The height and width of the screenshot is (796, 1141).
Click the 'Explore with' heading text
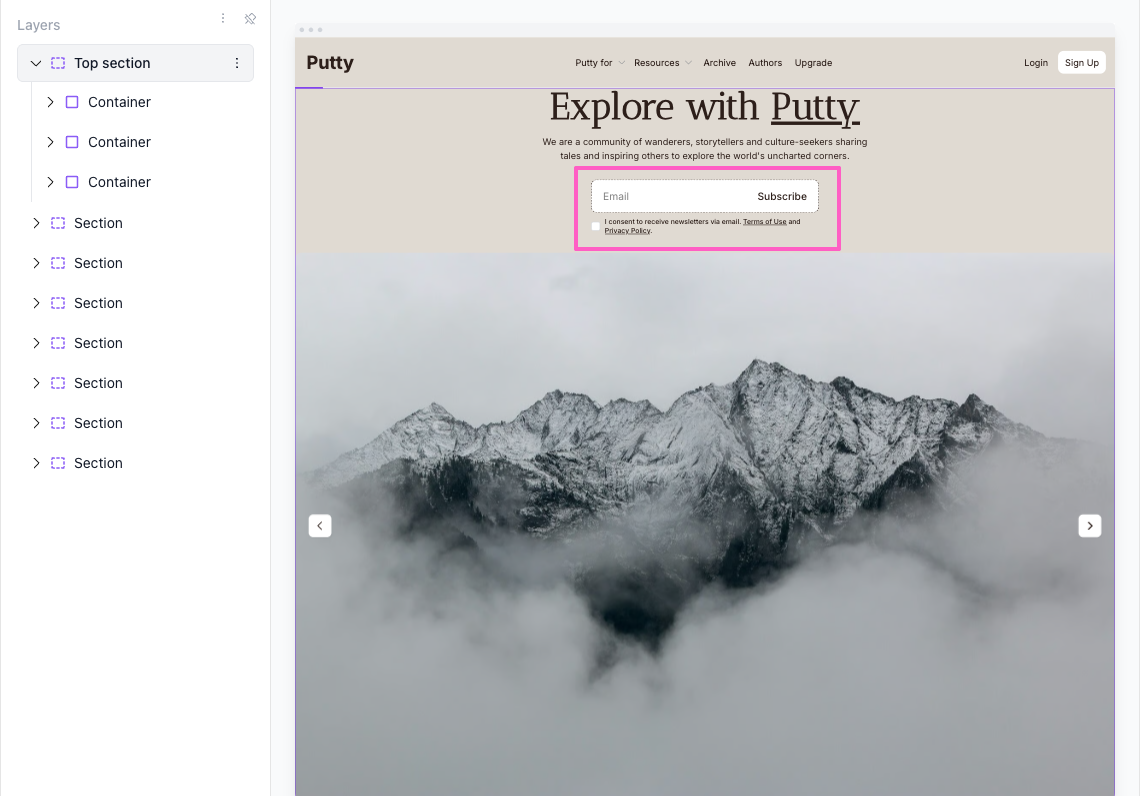tap(653, 107)
